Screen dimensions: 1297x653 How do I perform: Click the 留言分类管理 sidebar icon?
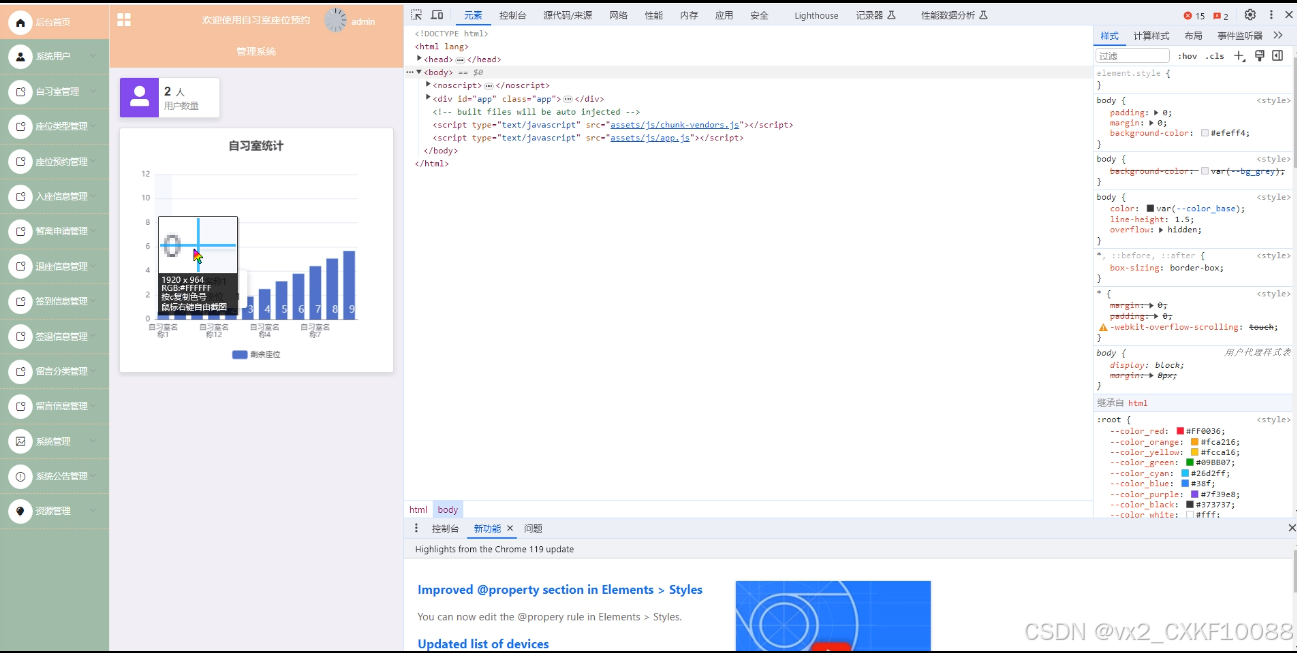click(x=20, y=371)
